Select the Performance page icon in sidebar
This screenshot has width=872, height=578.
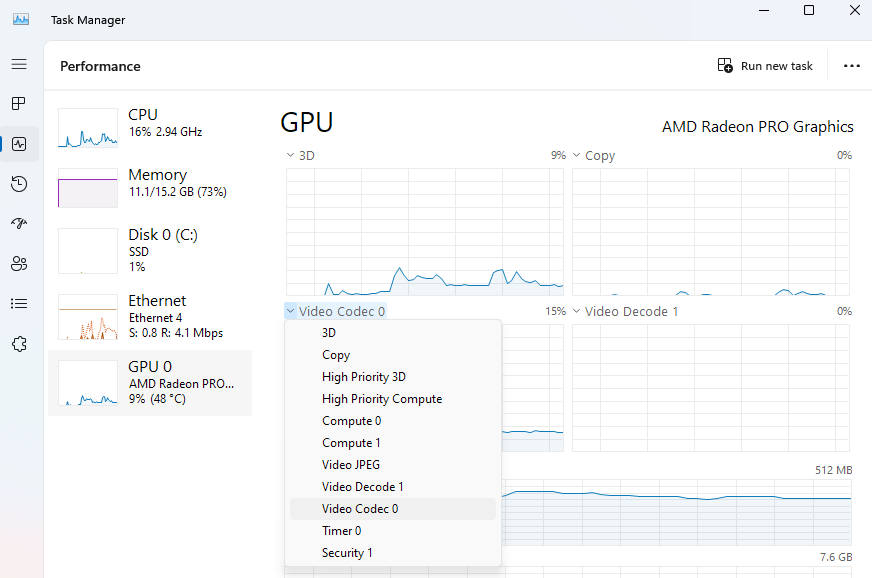coord(19,144)
